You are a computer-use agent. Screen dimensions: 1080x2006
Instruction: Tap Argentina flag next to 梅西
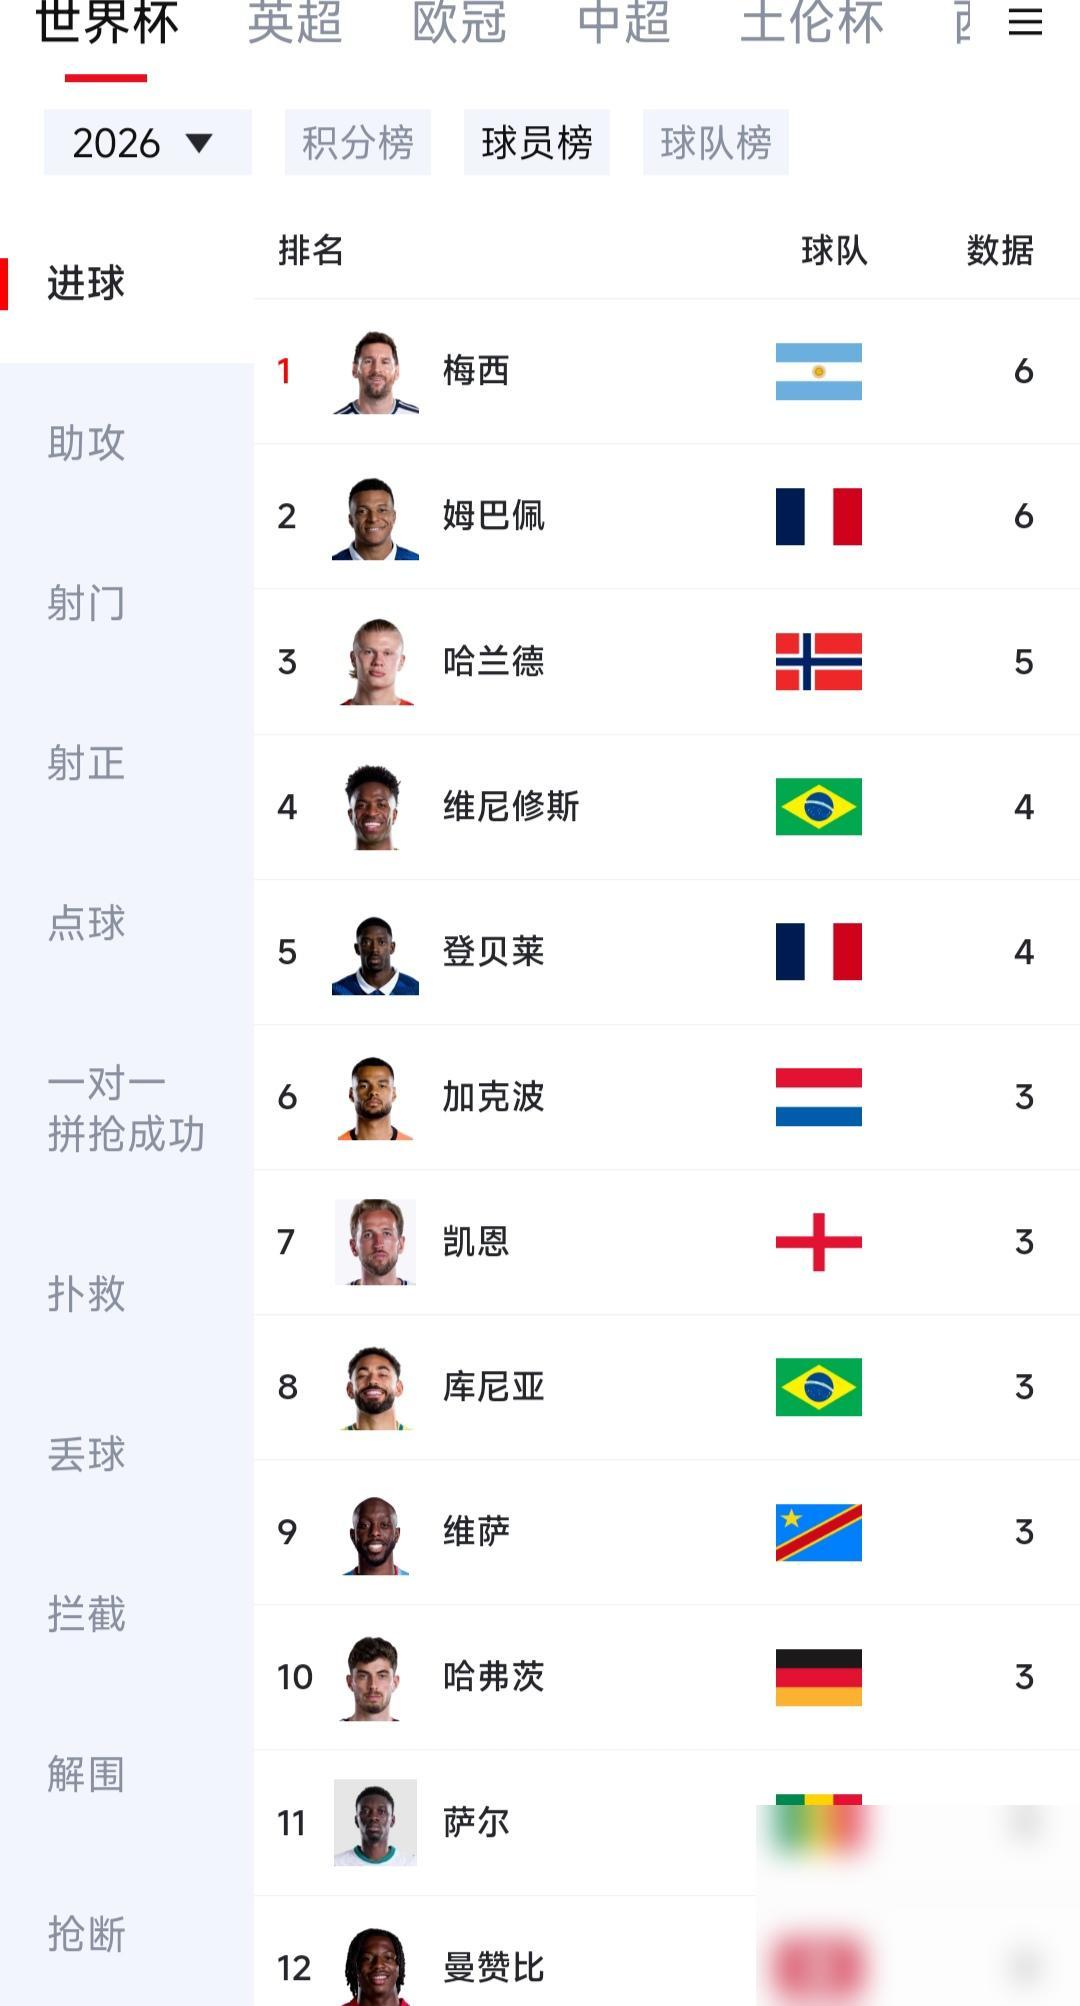[x=818, y=371]
